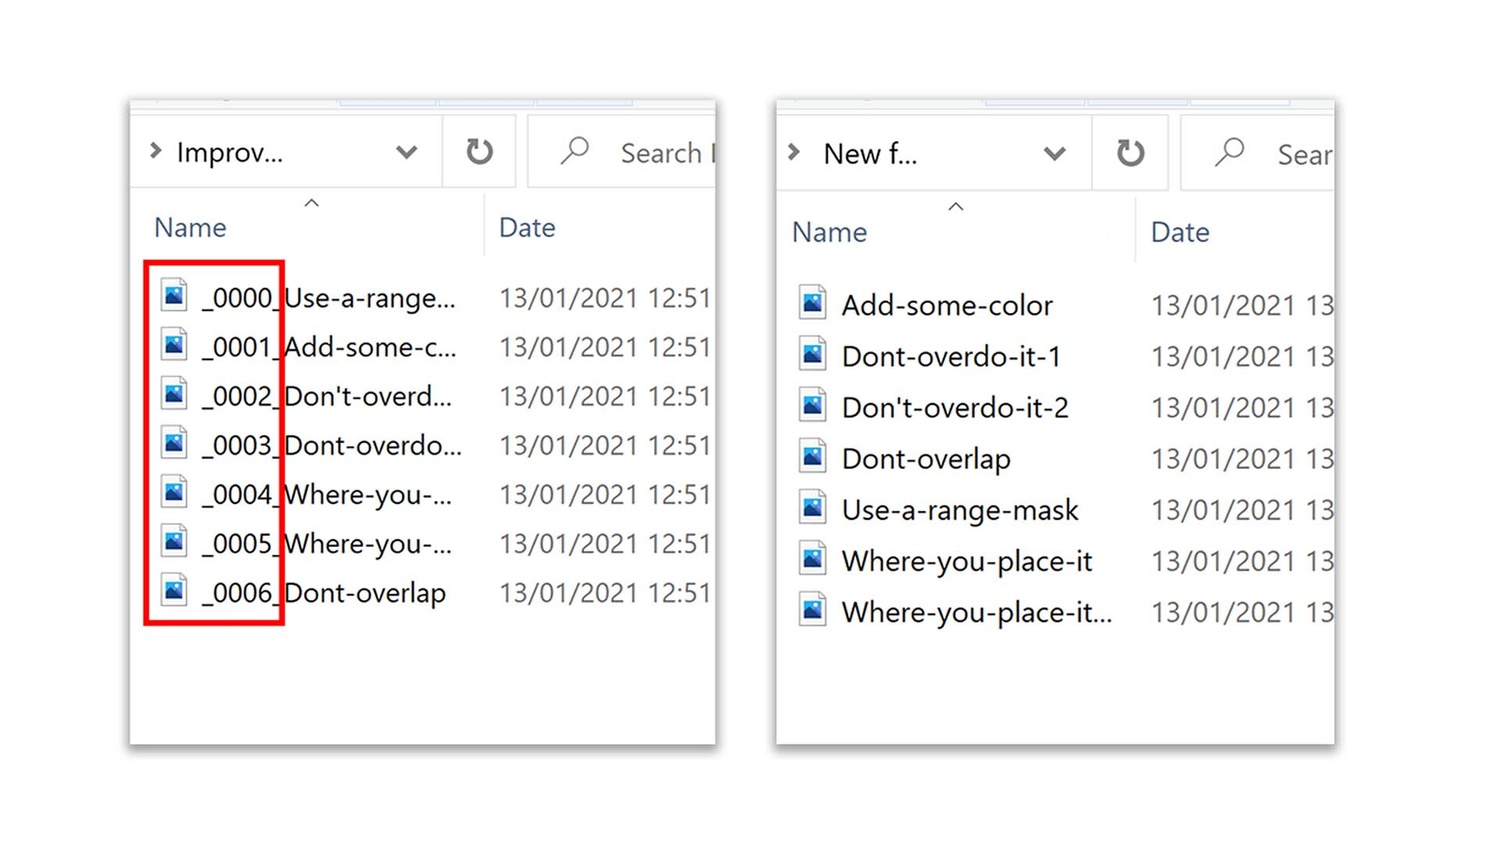Expand the breadcrumb chevron before Improv...
Image resolution: width=1500 pixels, height=844 pixels.
tap(156, 151)
